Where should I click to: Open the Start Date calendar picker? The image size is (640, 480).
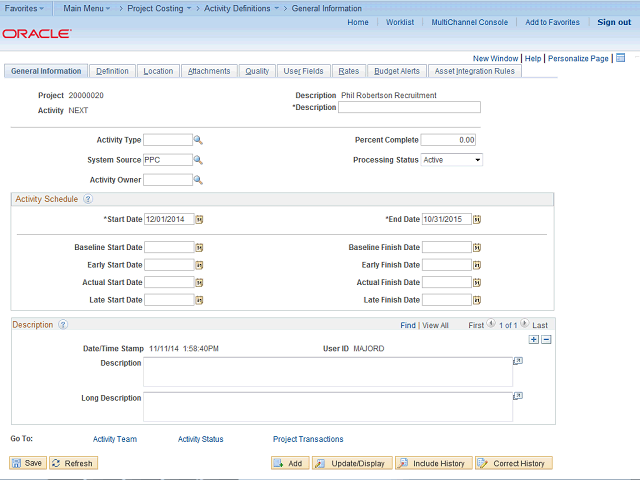pos(199,219)
